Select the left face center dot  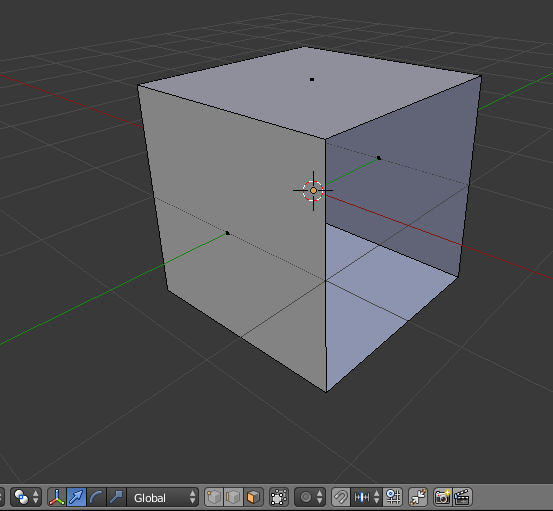point(227,233)
